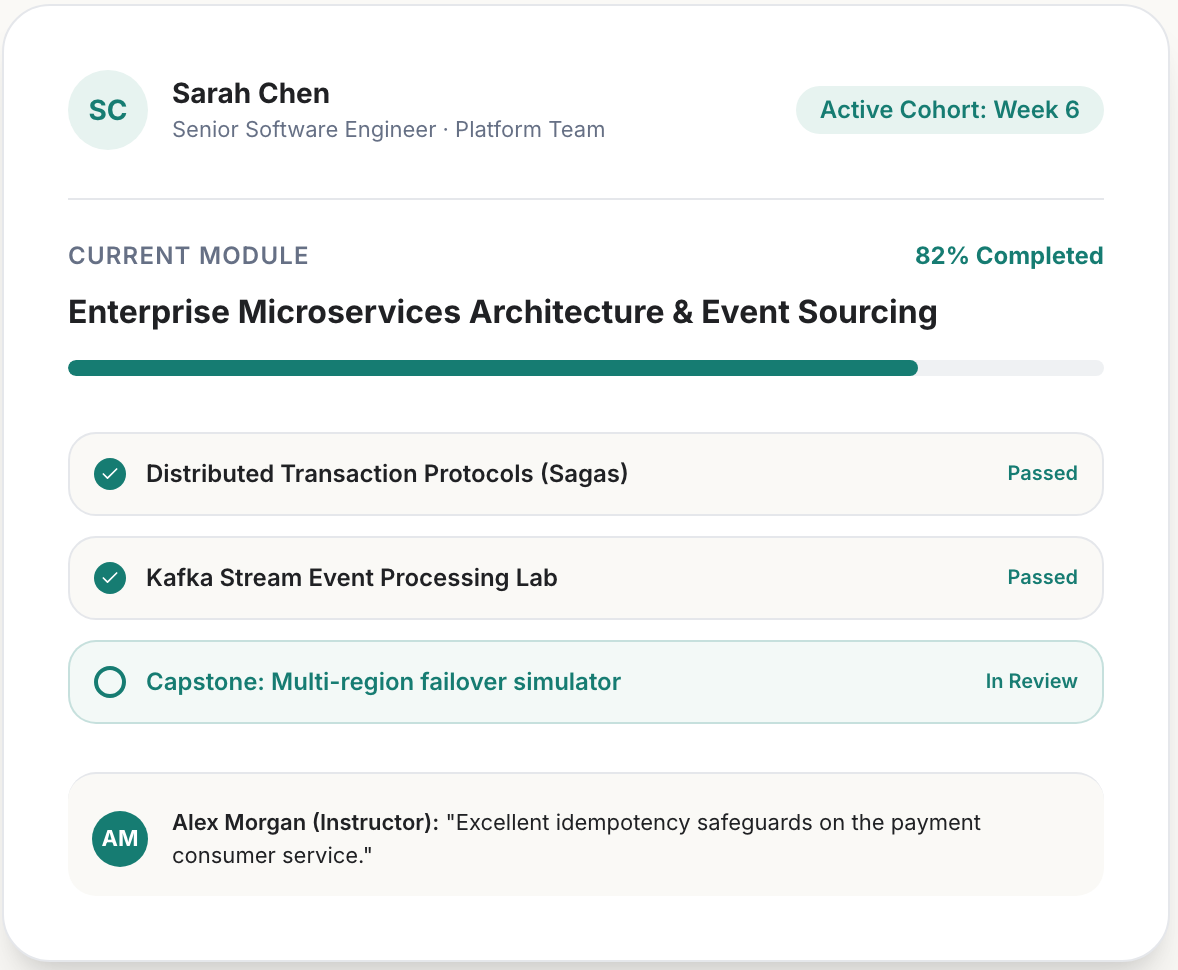Click the CURRENT MODULE label
The width and height of the screenshot is (1178, 970).
click(x=189, y=255)
